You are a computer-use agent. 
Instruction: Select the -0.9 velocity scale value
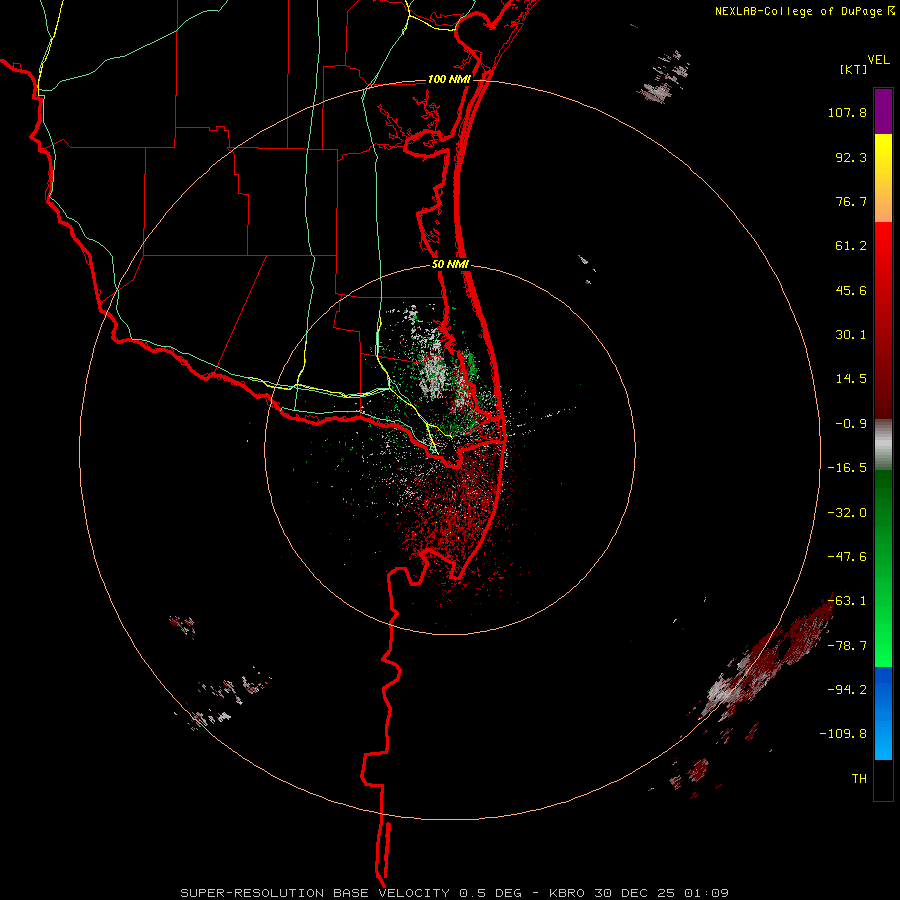click(851, 424)
